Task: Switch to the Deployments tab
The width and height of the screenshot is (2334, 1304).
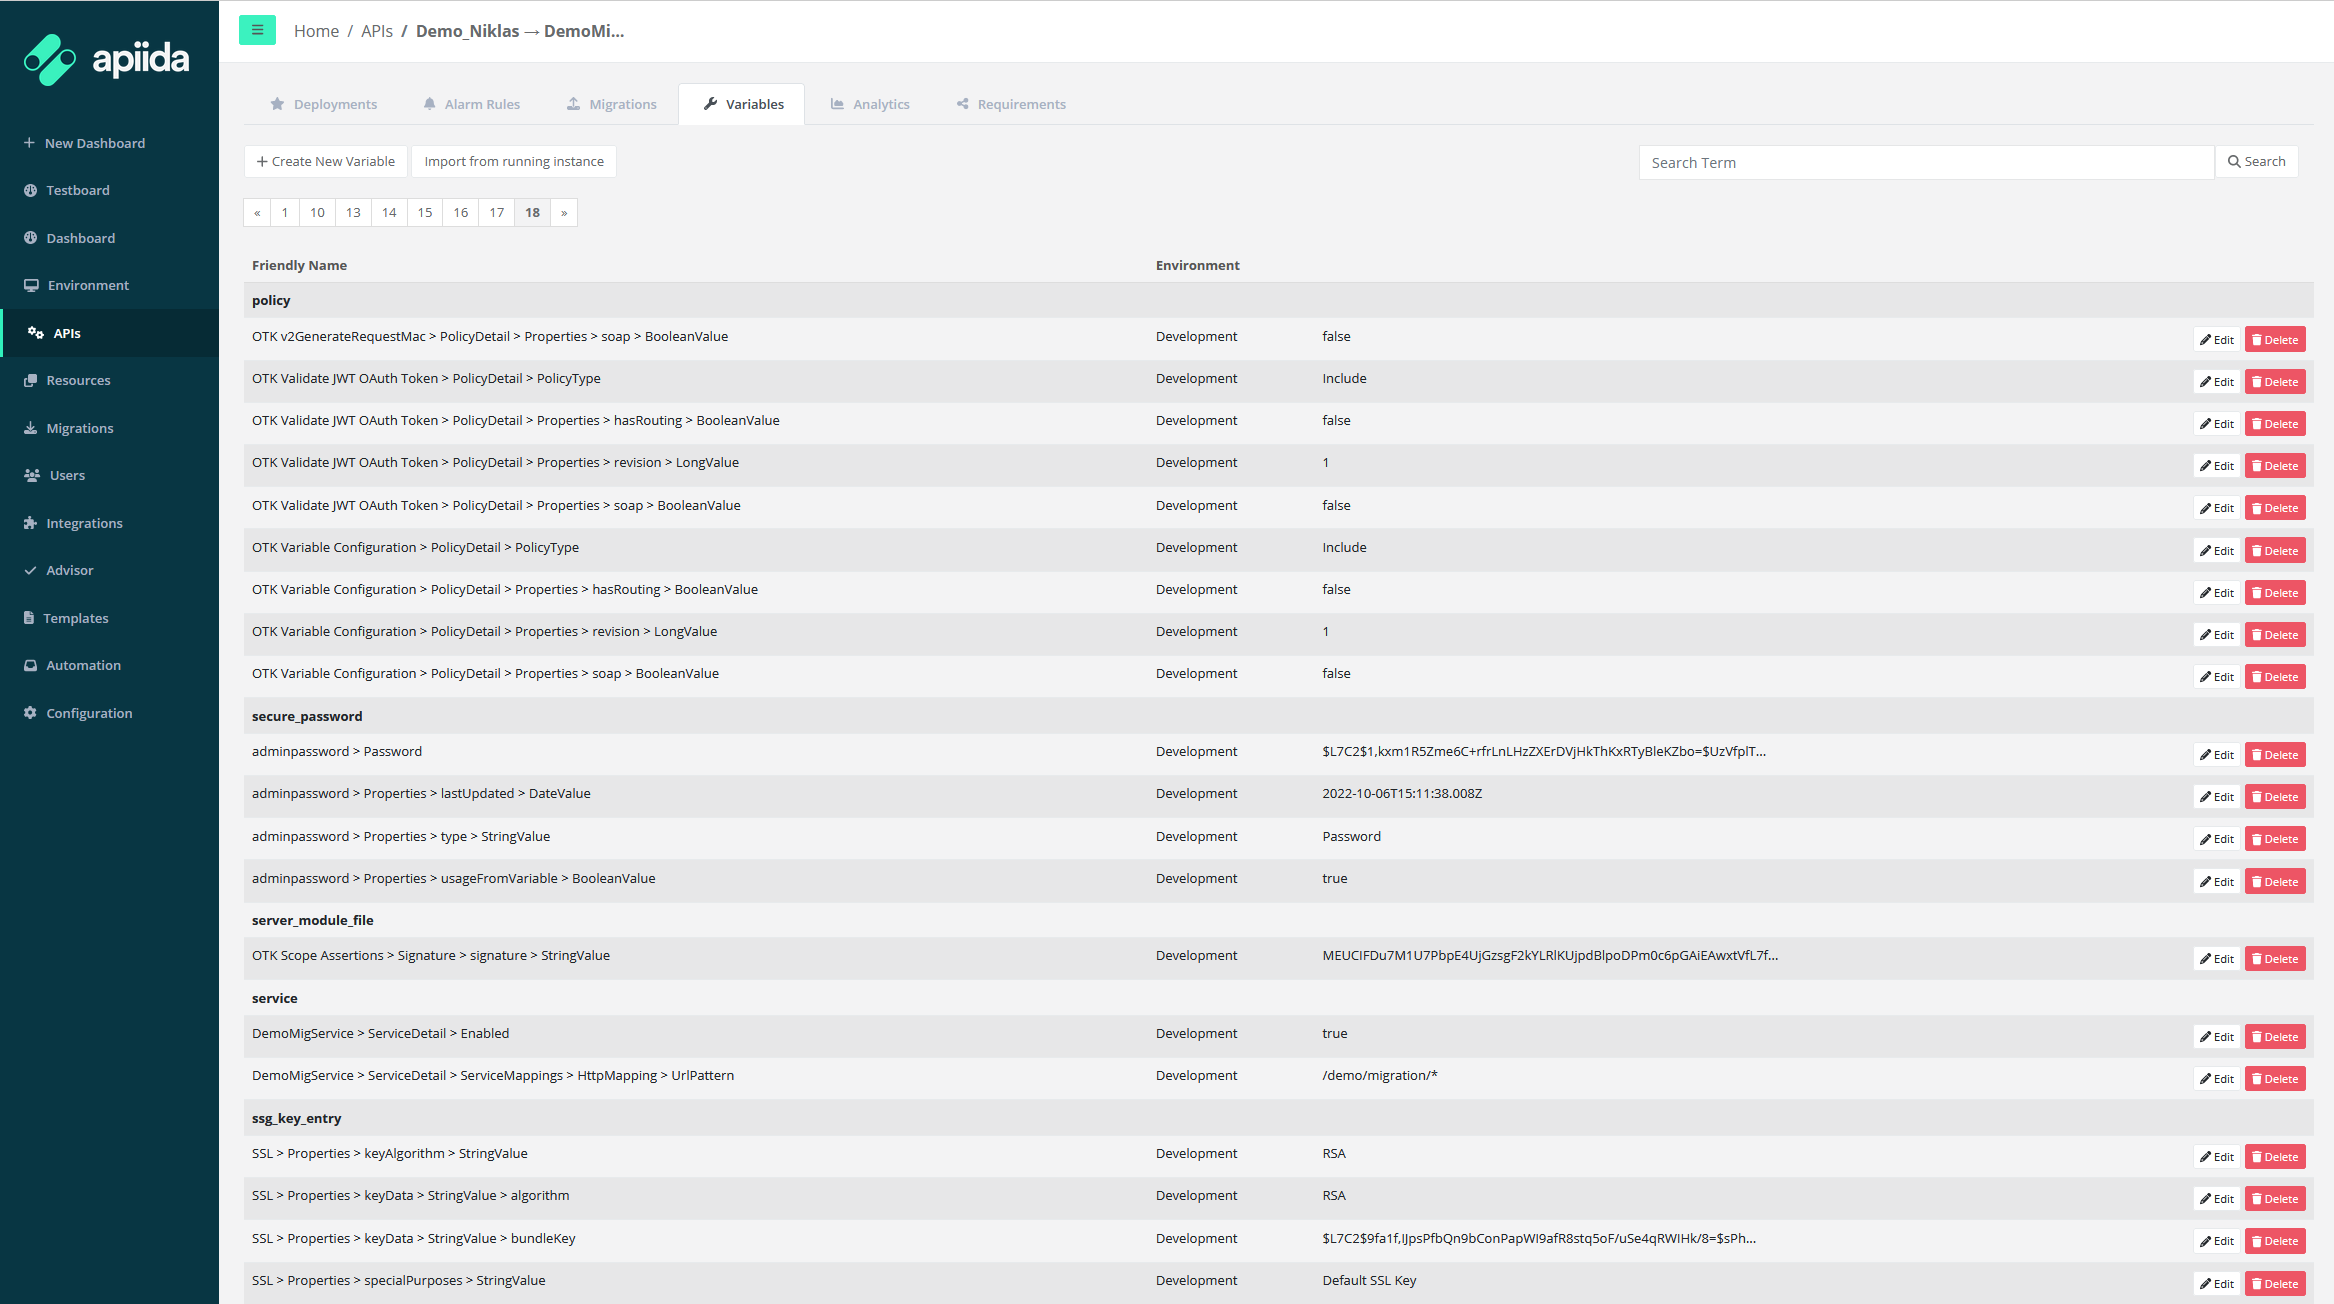Action: point(324,104)
